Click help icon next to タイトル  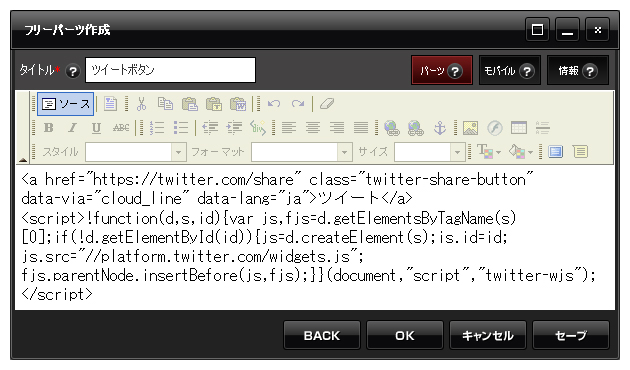pos(73,72)
